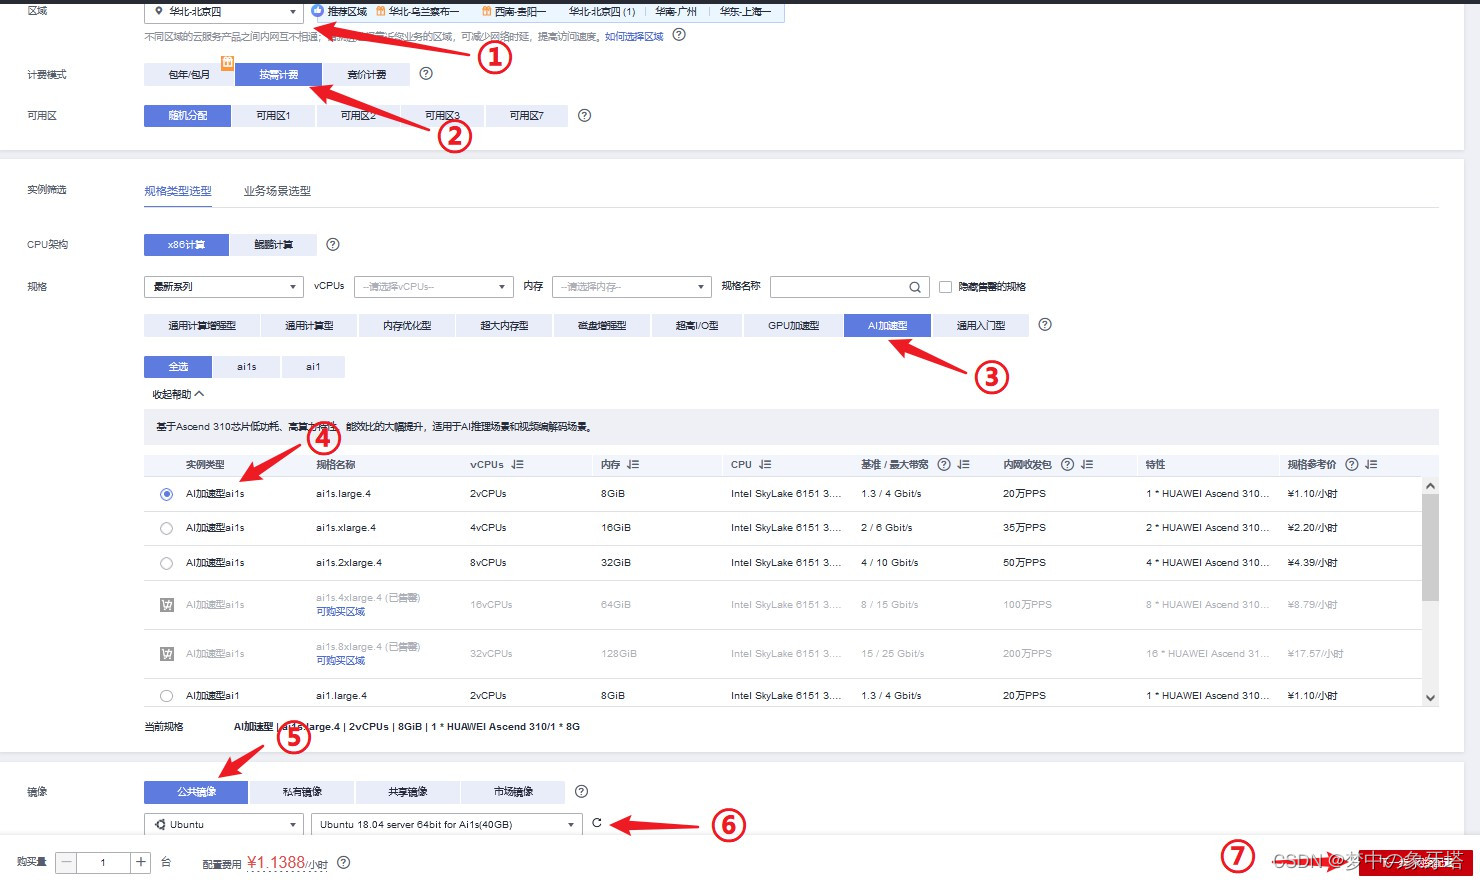Select GPU加速型 spec category

(793, 325)
